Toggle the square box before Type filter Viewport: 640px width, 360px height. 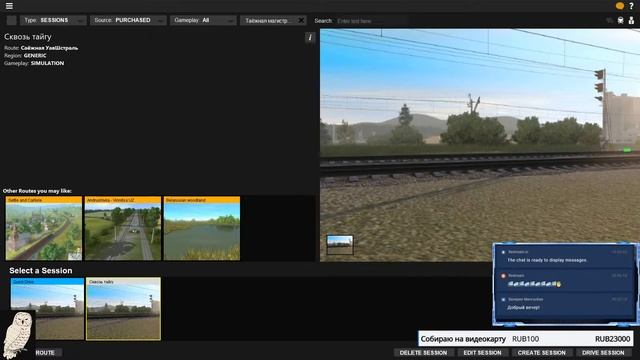[x=12, y=20]
